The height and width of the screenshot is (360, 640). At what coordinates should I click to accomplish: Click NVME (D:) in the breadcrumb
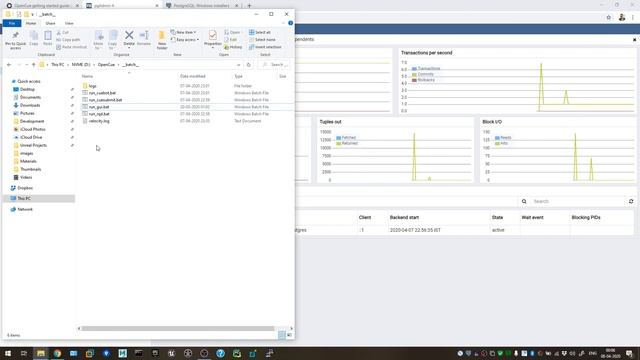click(81, 64)
